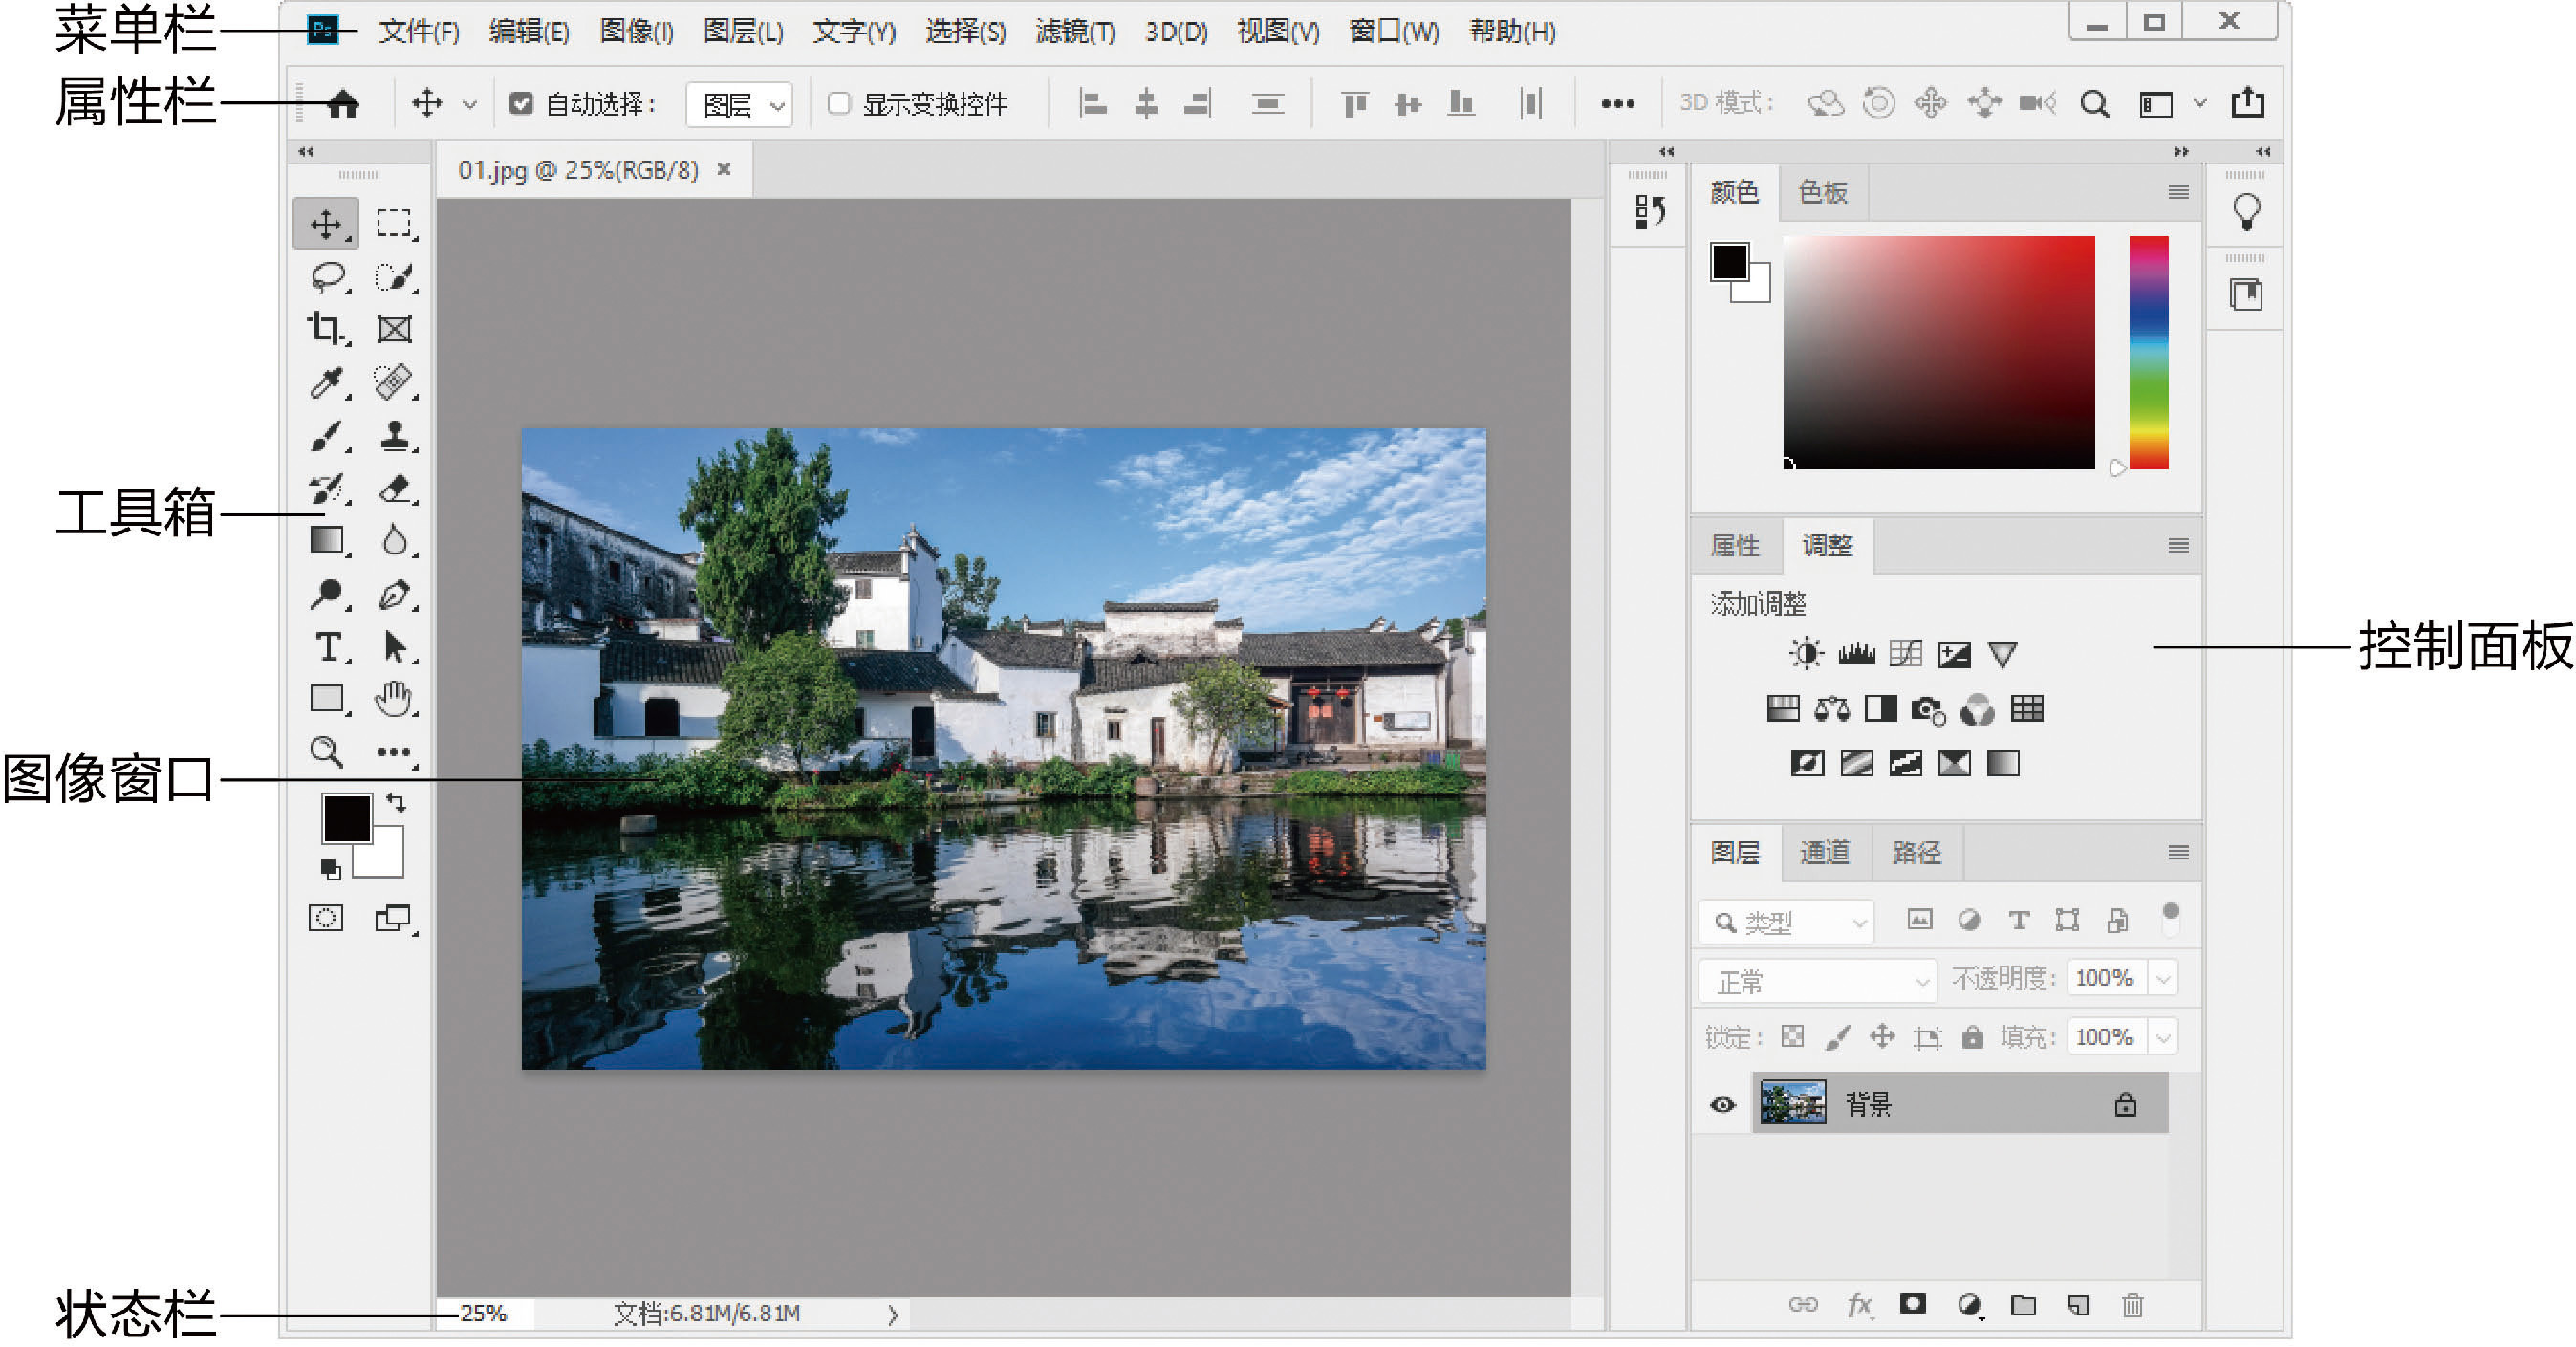Select the Eraser tool

(x=395, y=489)
